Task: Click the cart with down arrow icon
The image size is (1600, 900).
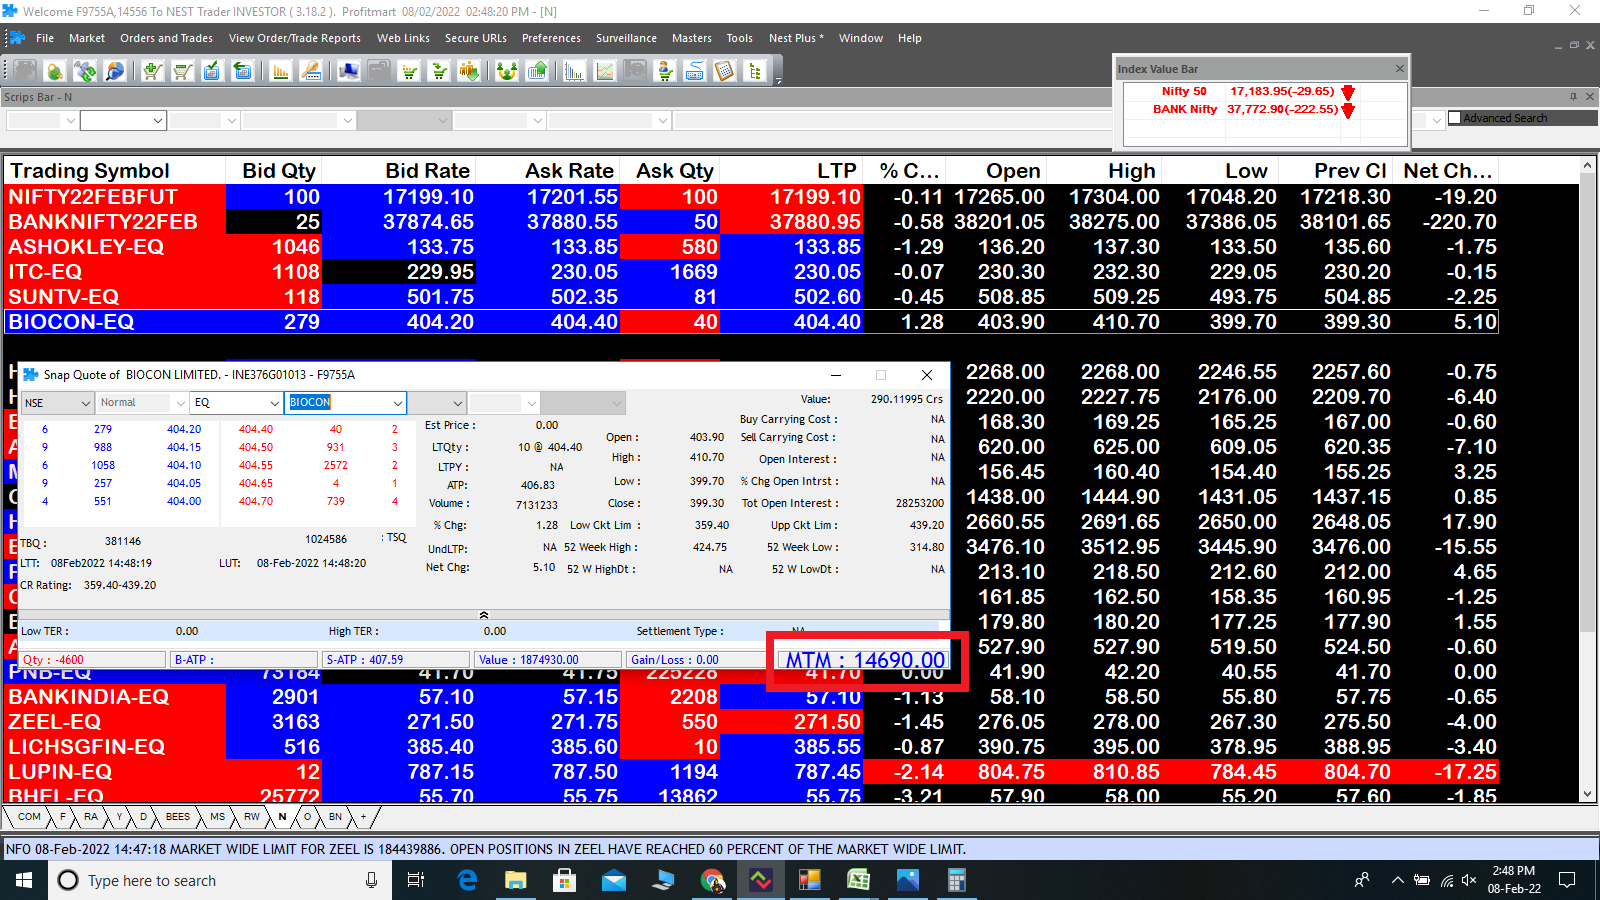Action: tap(439, 71)
